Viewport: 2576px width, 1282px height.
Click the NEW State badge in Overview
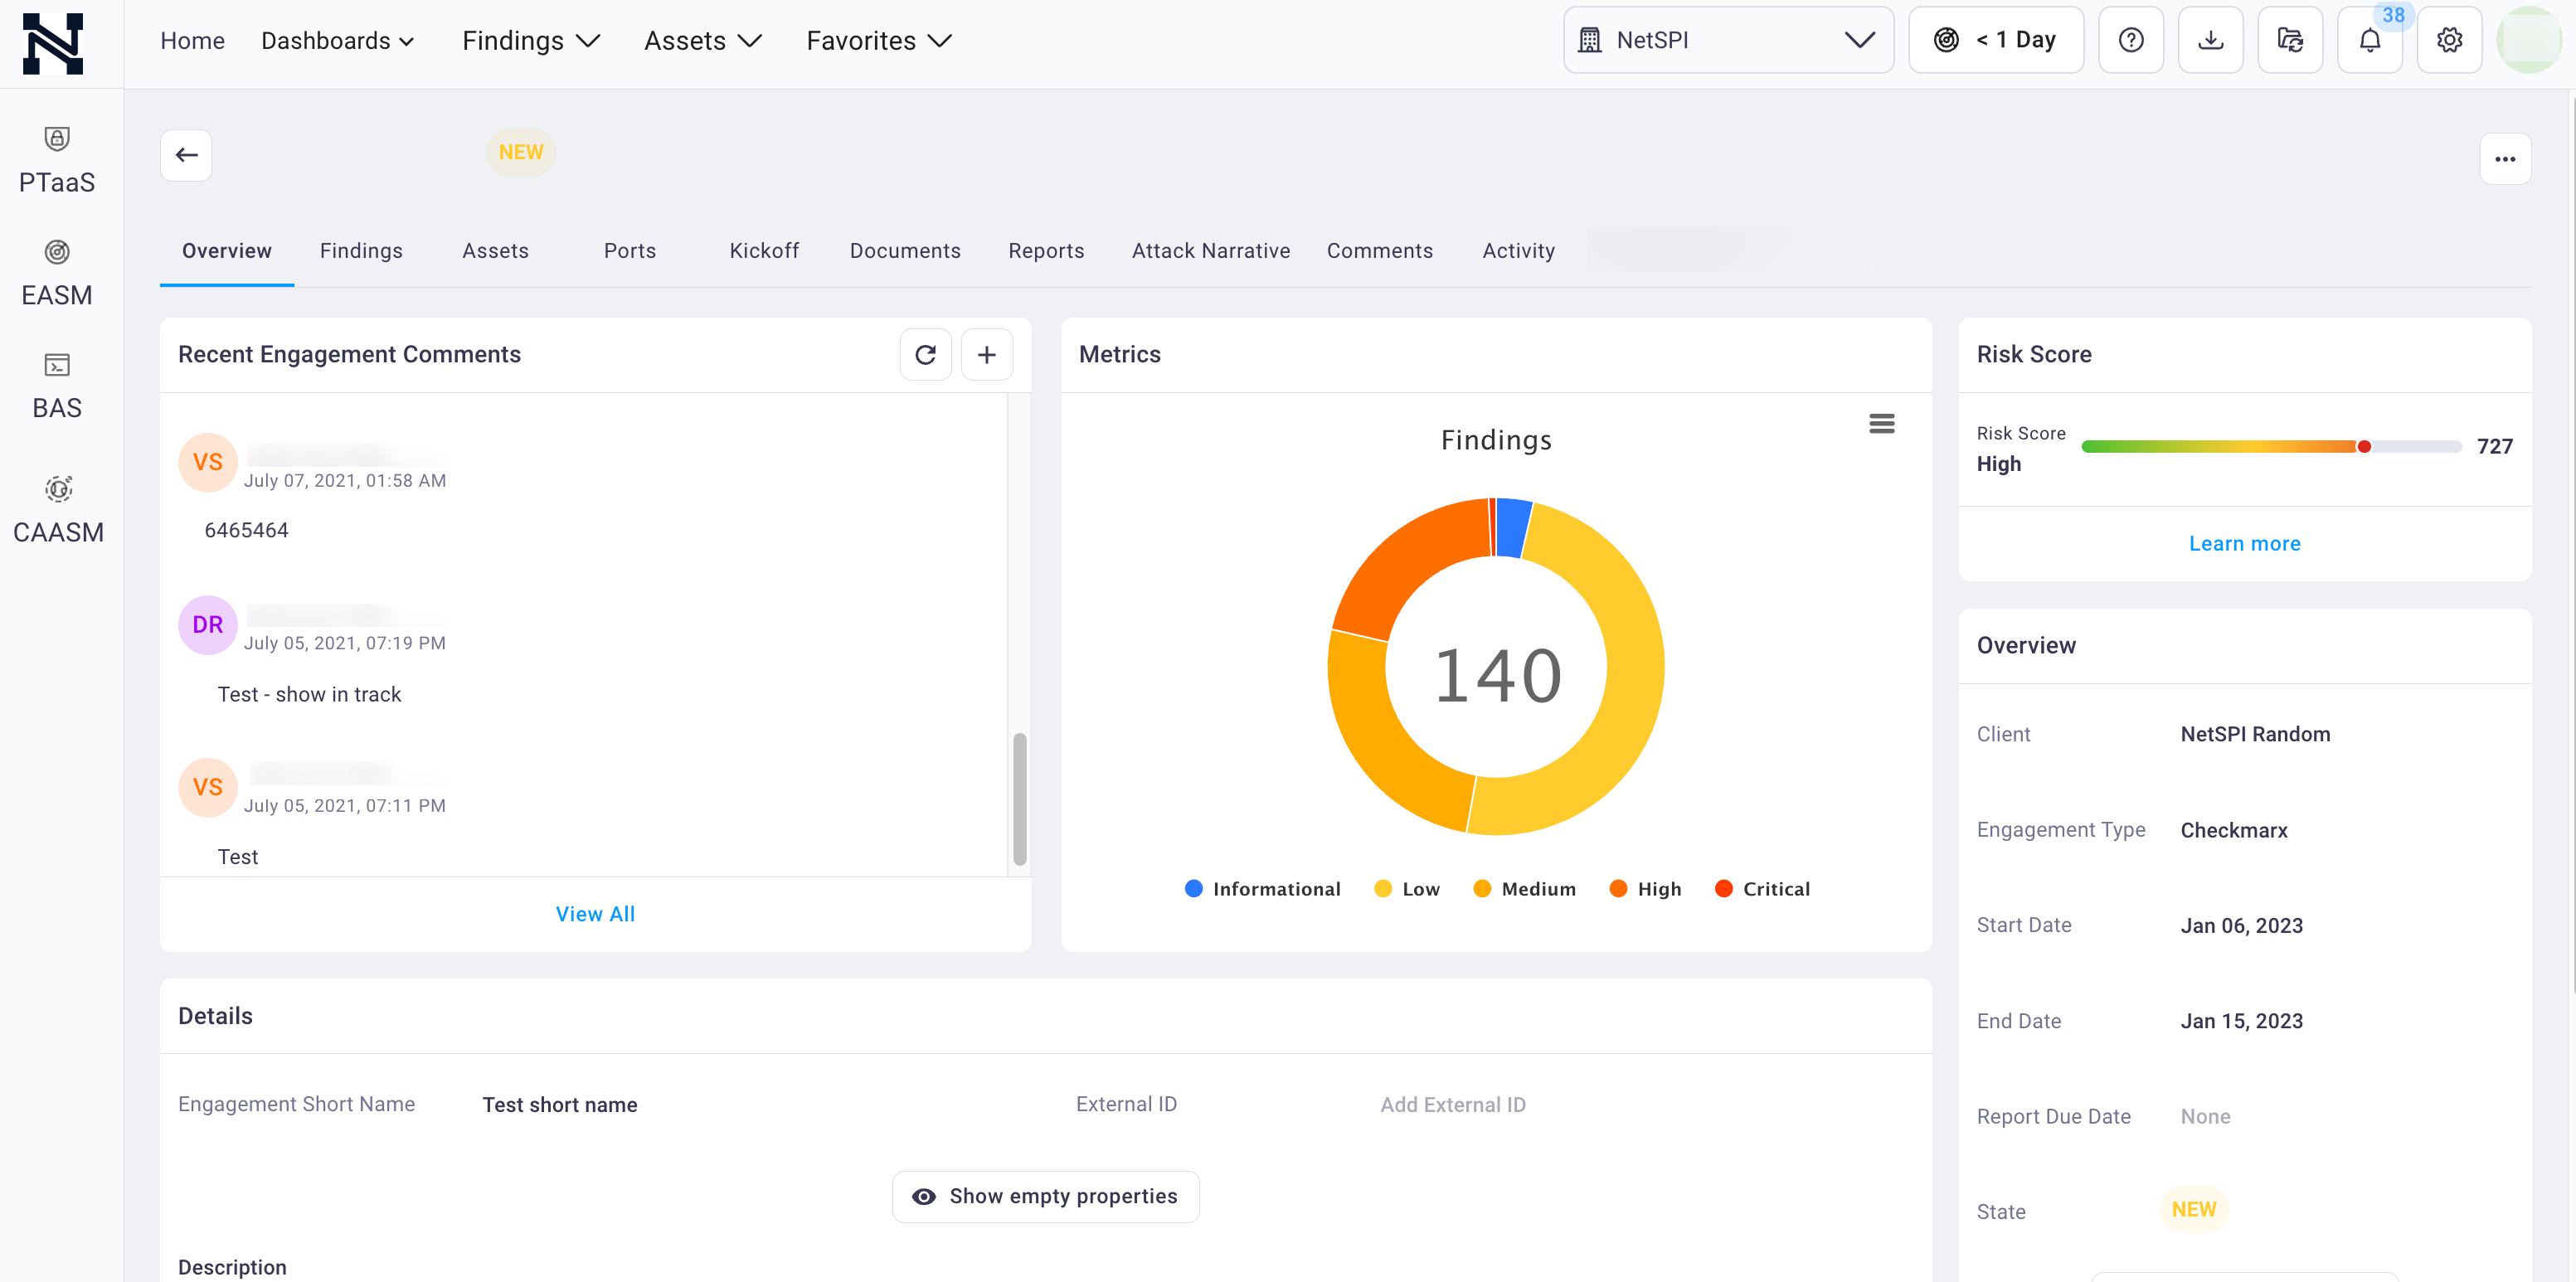point(2193,1210)
